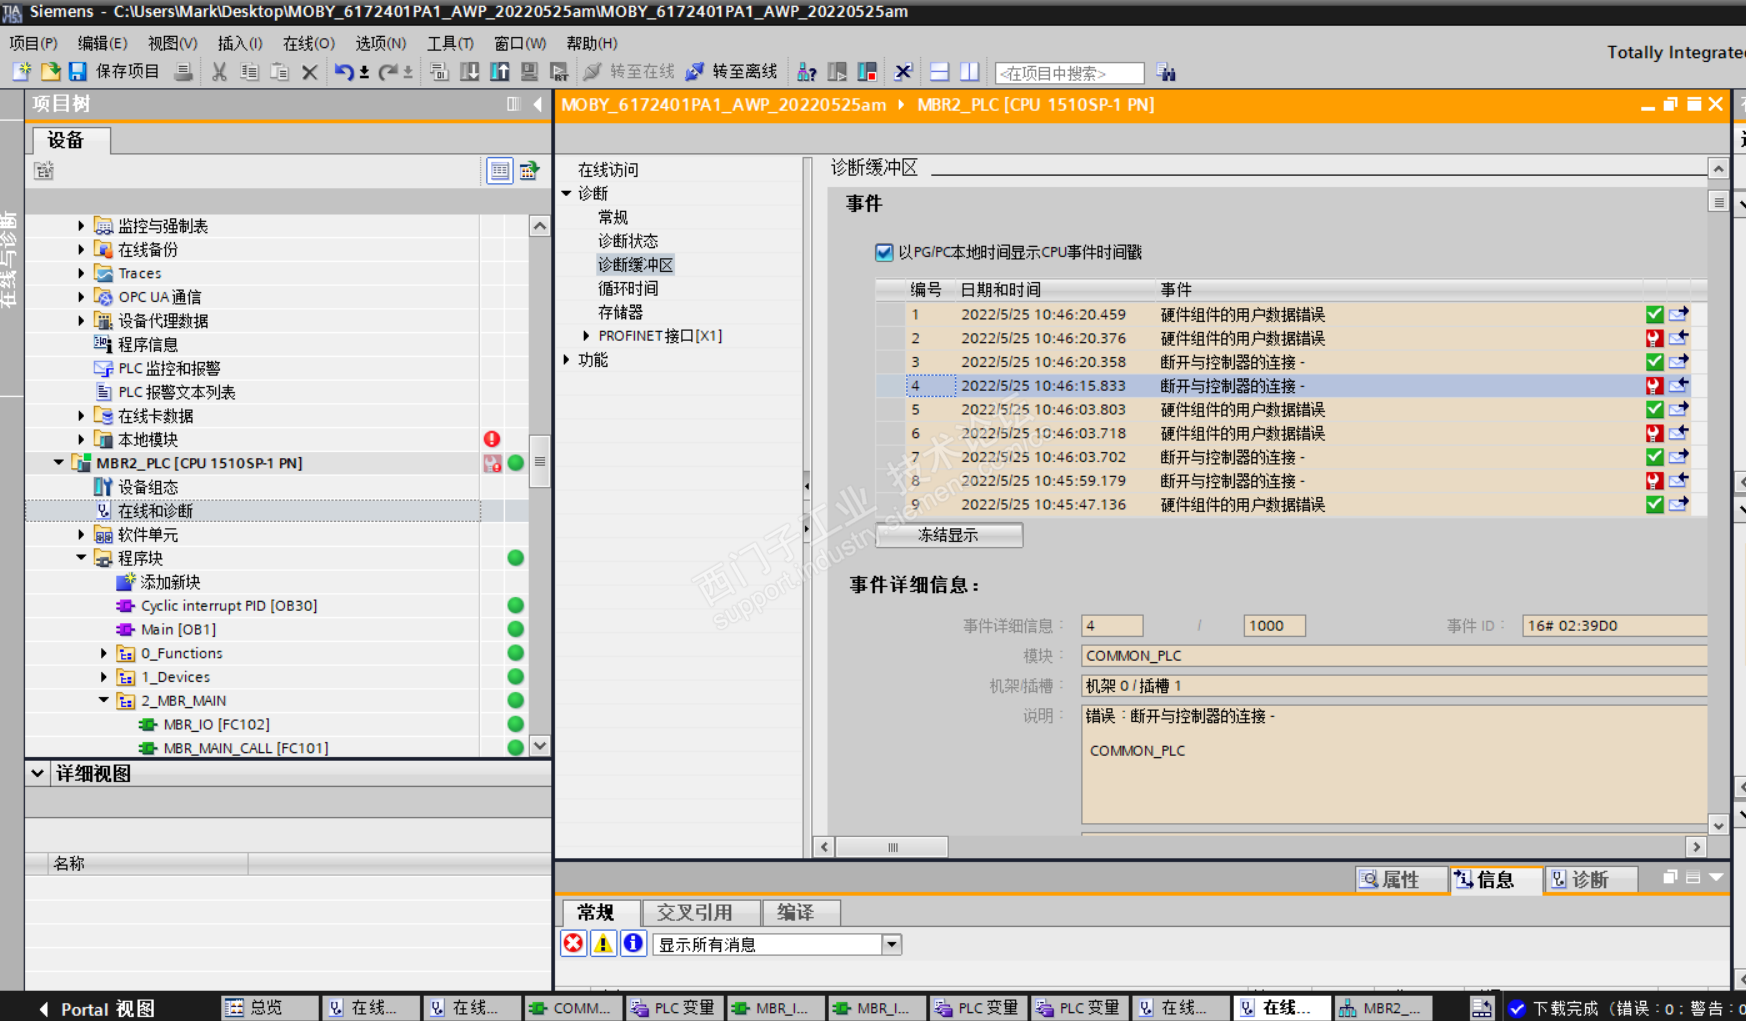
Task: Save the project with 保存项目
Action: [x=114, y=72]
